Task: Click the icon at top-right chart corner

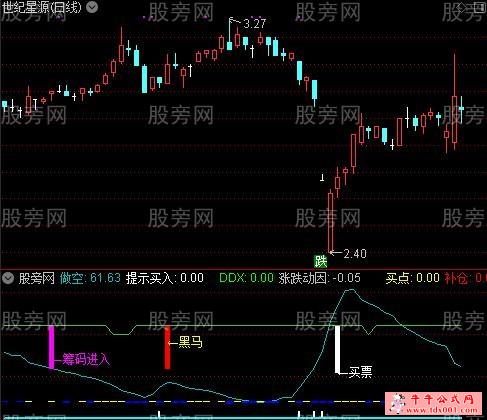Action: point(479,8)
